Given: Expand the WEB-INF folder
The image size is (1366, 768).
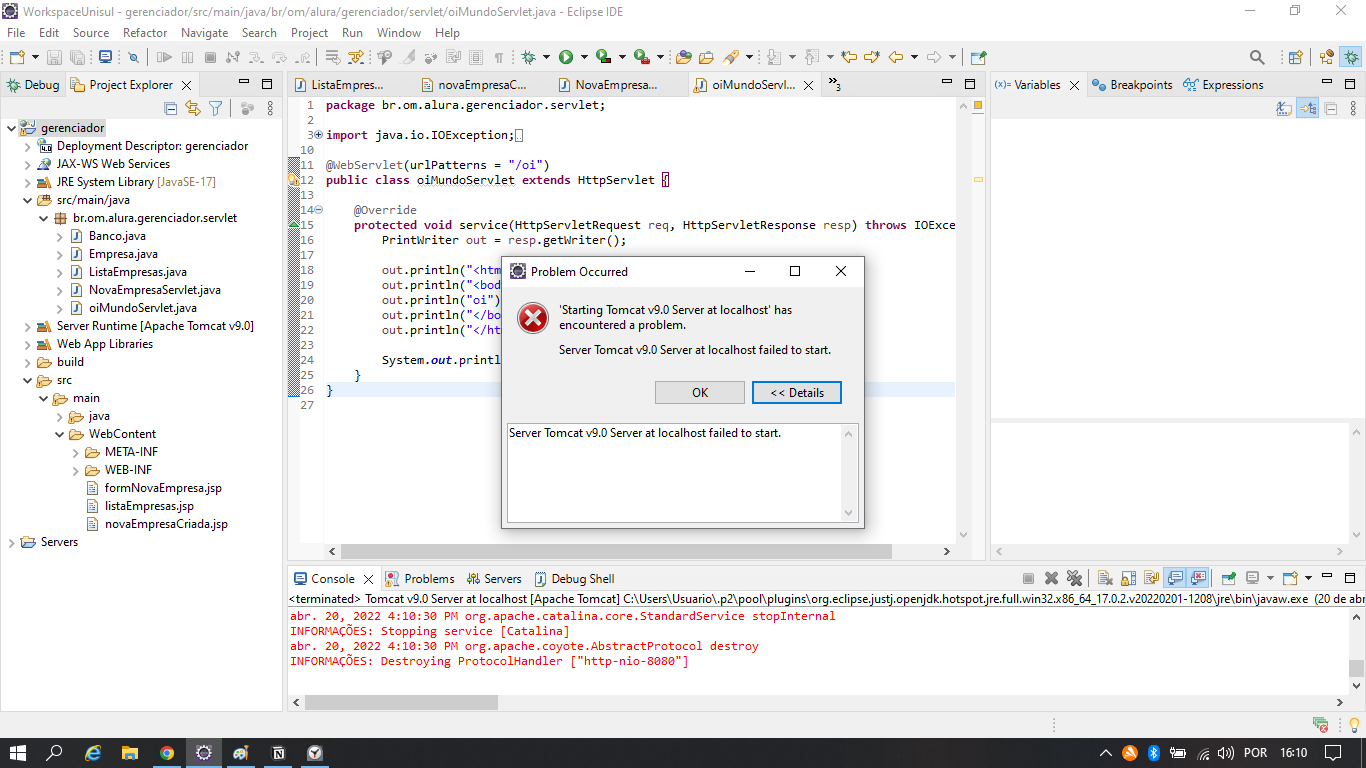Looking at the screenshot, I should [x=76, y=470].
